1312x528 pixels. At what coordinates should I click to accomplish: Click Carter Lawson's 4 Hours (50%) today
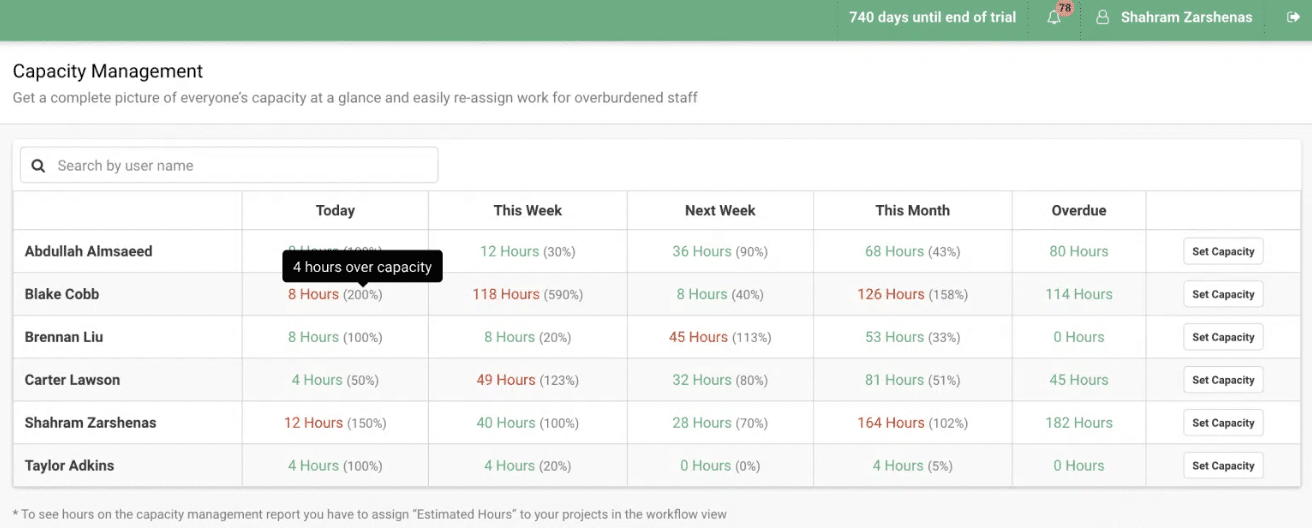(x=335, y=380)
